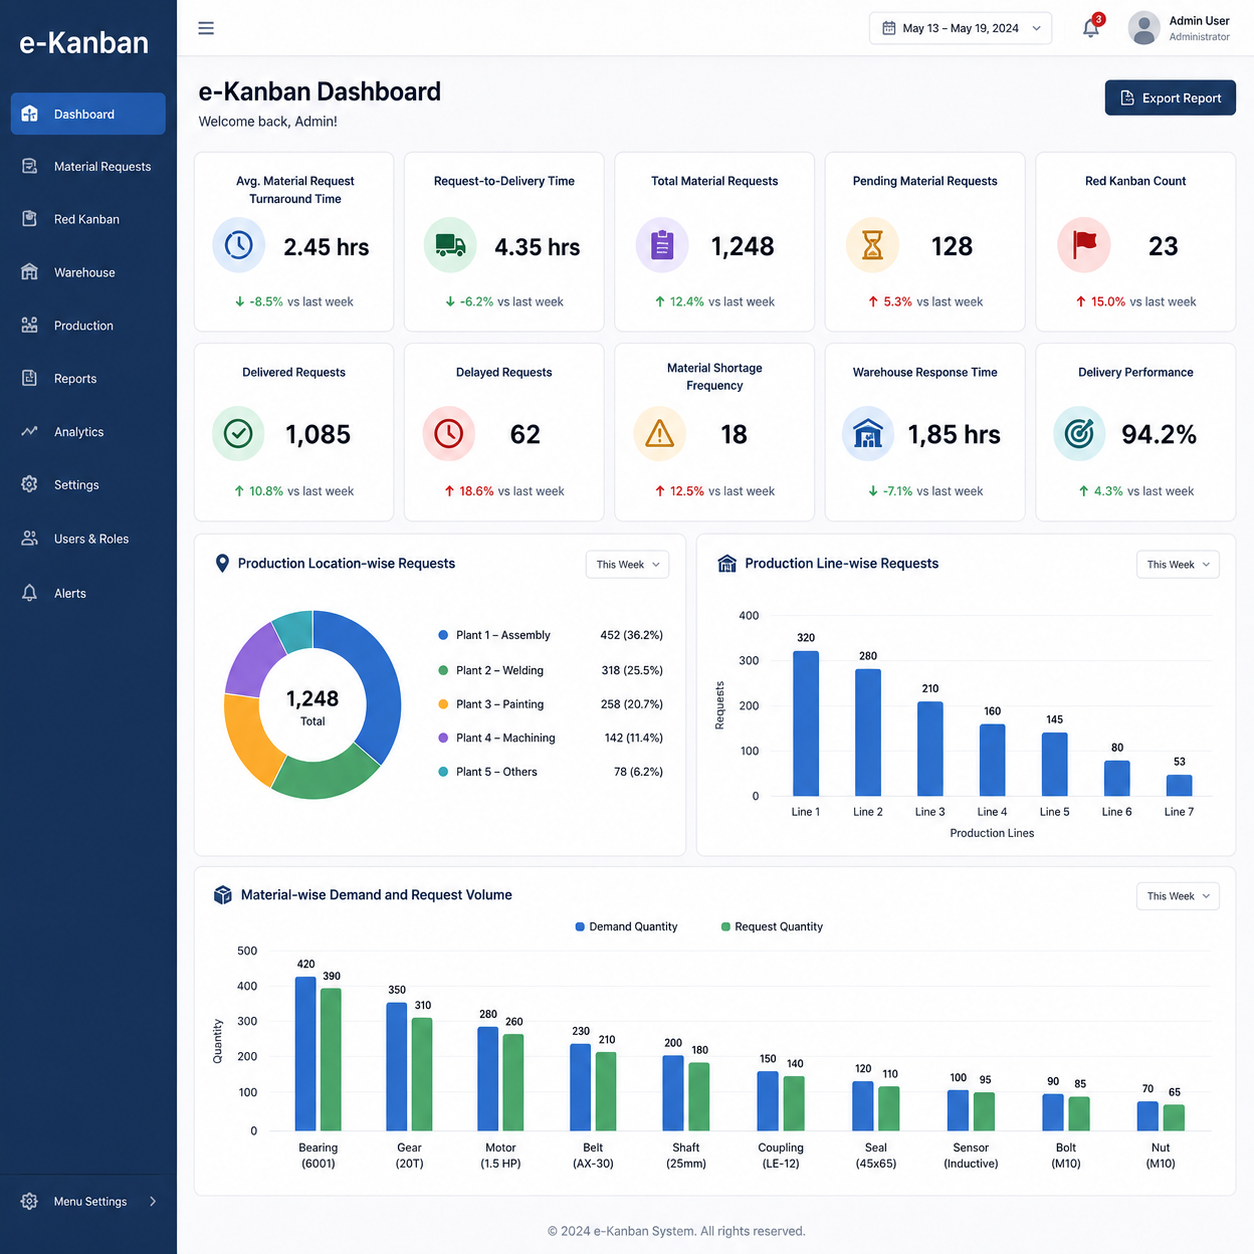
Task: Click the 94.2% Delivery Performance value
Action: [x=1159, y=434]
